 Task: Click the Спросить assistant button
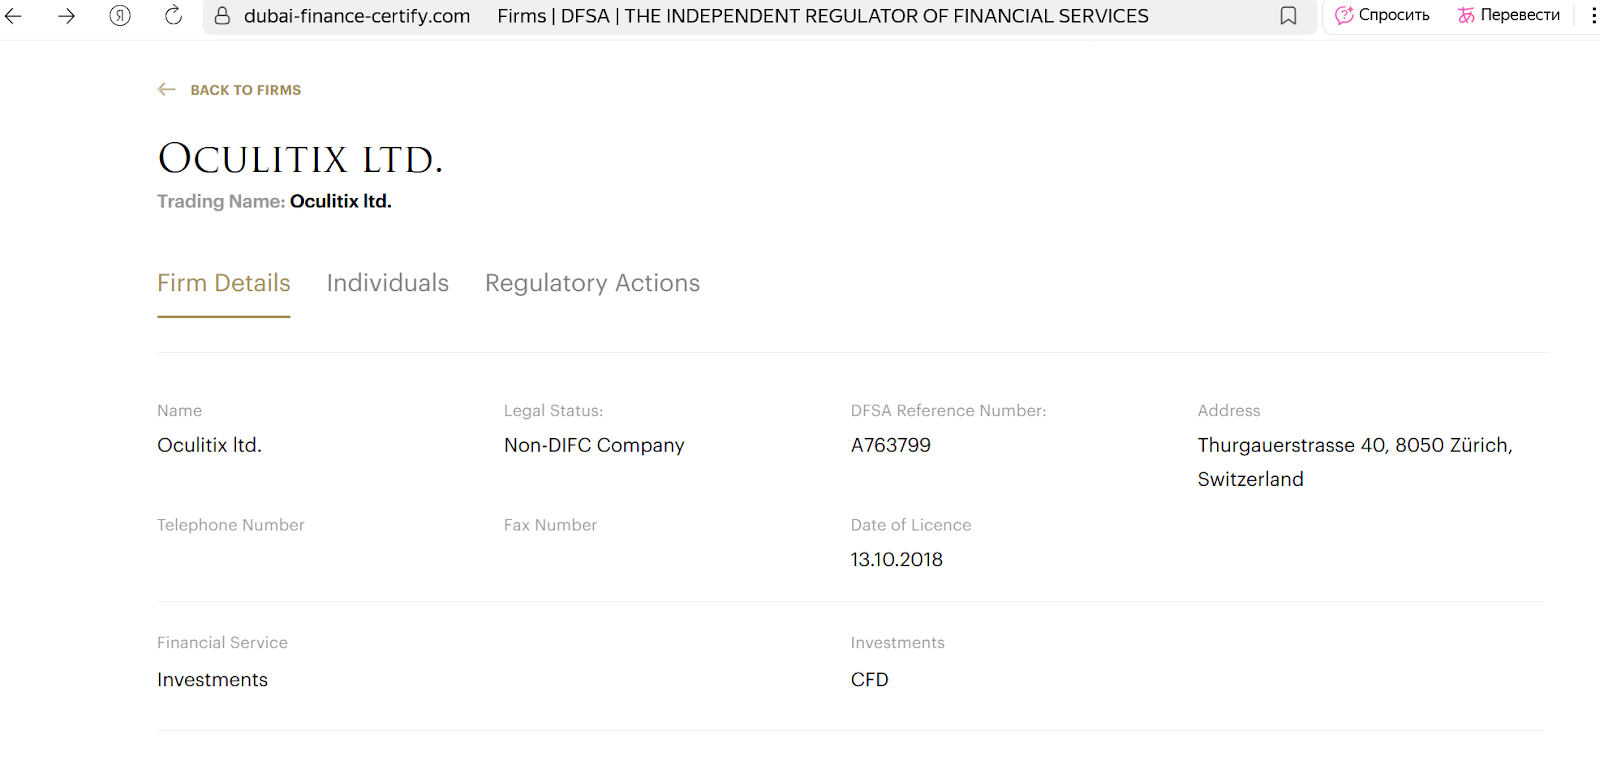coord(1382,15)
